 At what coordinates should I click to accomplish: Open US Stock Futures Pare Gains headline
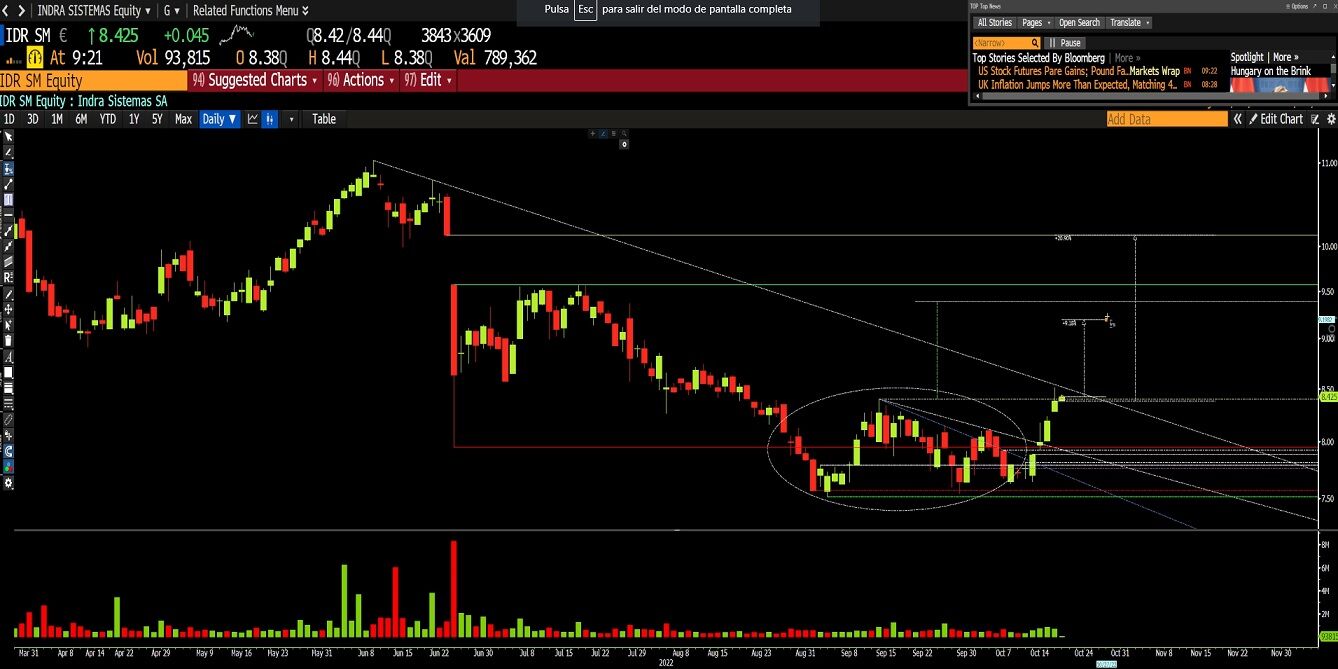(x=1079, y=71)
